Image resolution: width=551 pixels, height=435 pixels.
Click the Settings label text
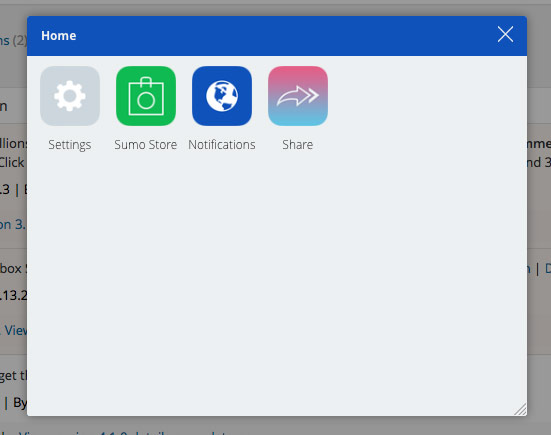click(x=70, y=145)
